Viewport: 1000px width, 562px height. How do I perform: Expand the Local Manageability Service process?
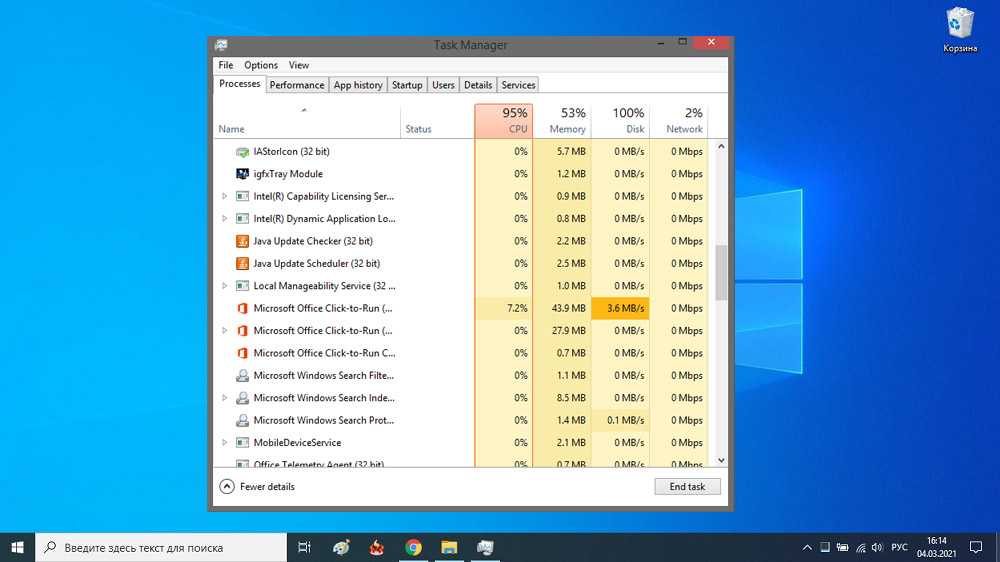[224, 286]
